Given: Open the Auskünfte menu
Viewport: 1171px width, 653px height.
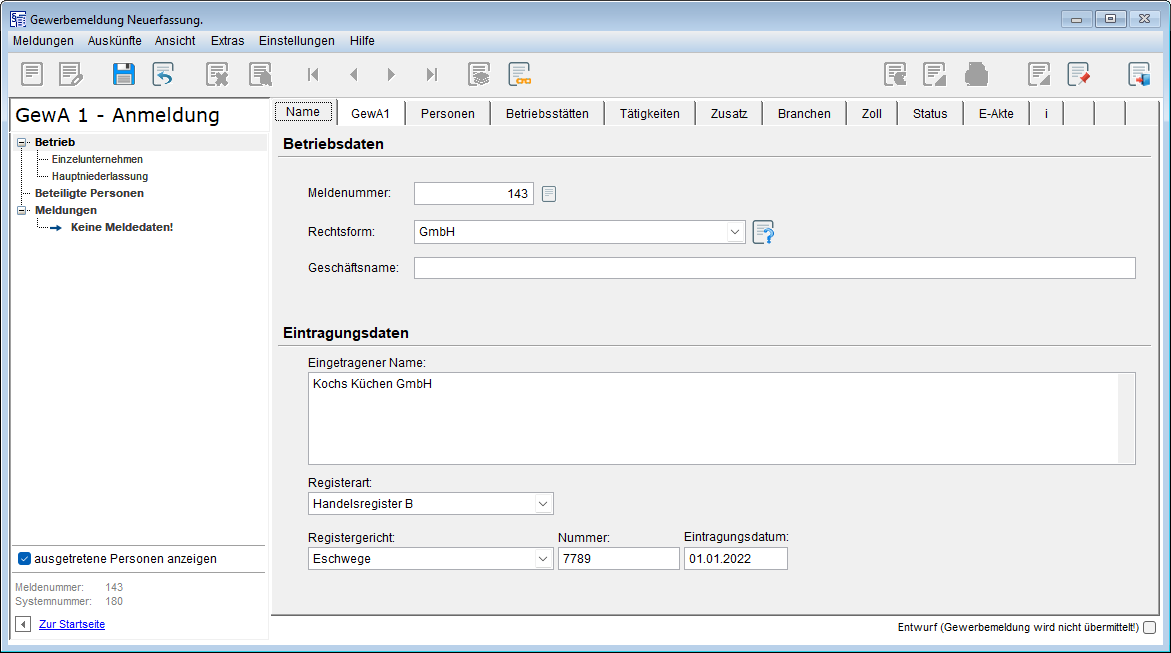Looking at the screenshot, I should 114,41.
